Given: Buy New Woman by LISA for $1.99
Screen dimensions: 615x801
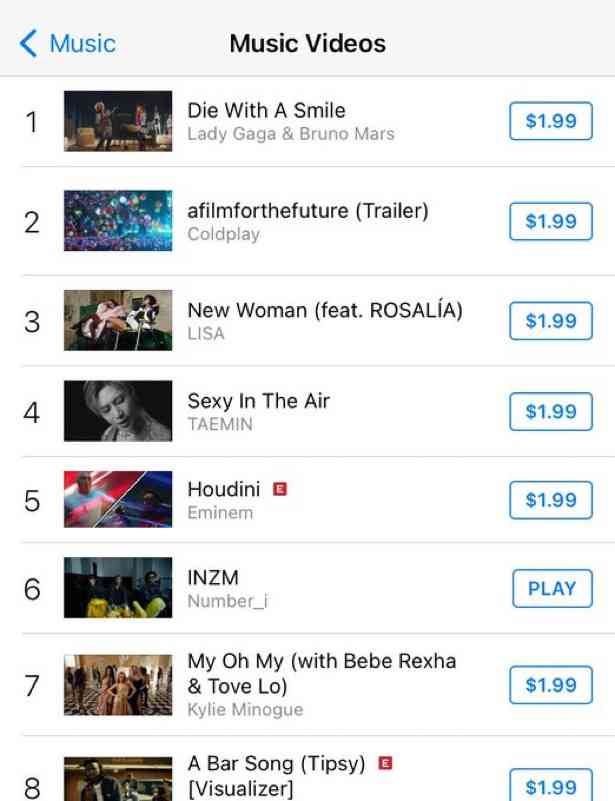Looking at the screenshot, I should click(x=551, y=320).
